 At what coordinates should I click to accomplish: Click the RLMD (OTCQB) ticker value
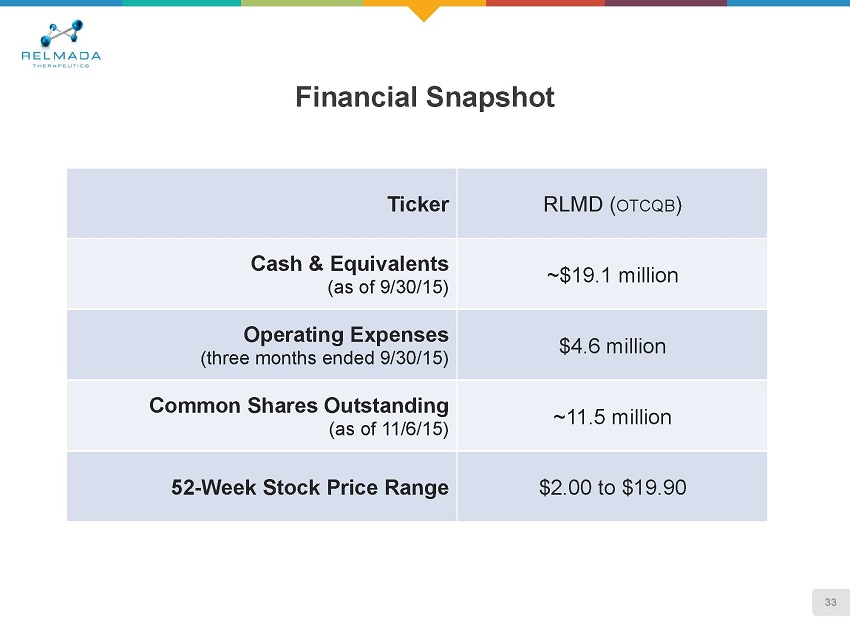click(x=613, y=205)
